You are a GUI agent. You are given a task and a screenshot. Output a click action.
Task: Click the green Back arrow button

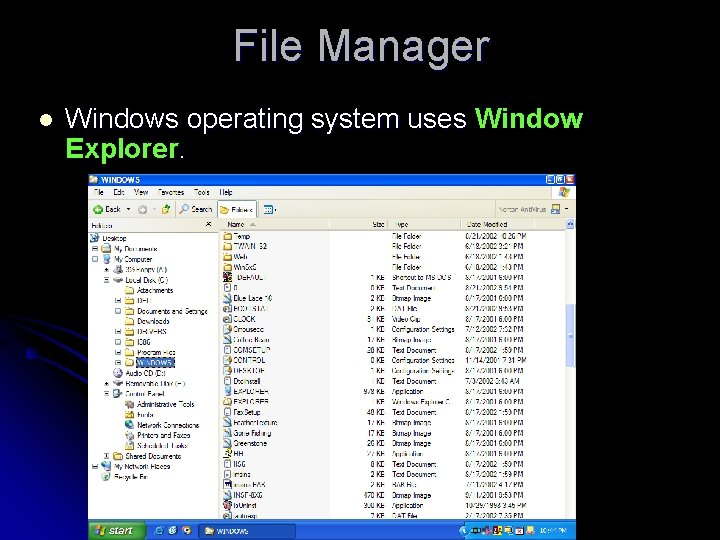(107, 209)
